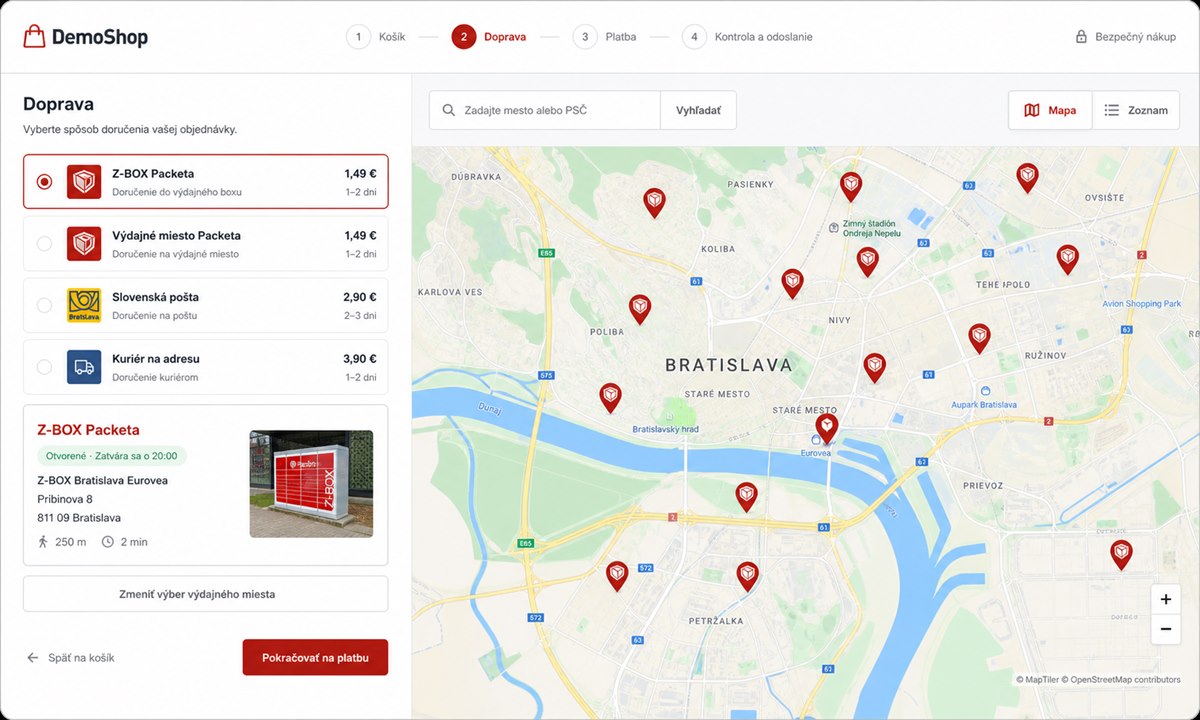Select the map pin near Dúbravka label
This screenshot has height=720, width=1200.
tap(654, 201)
